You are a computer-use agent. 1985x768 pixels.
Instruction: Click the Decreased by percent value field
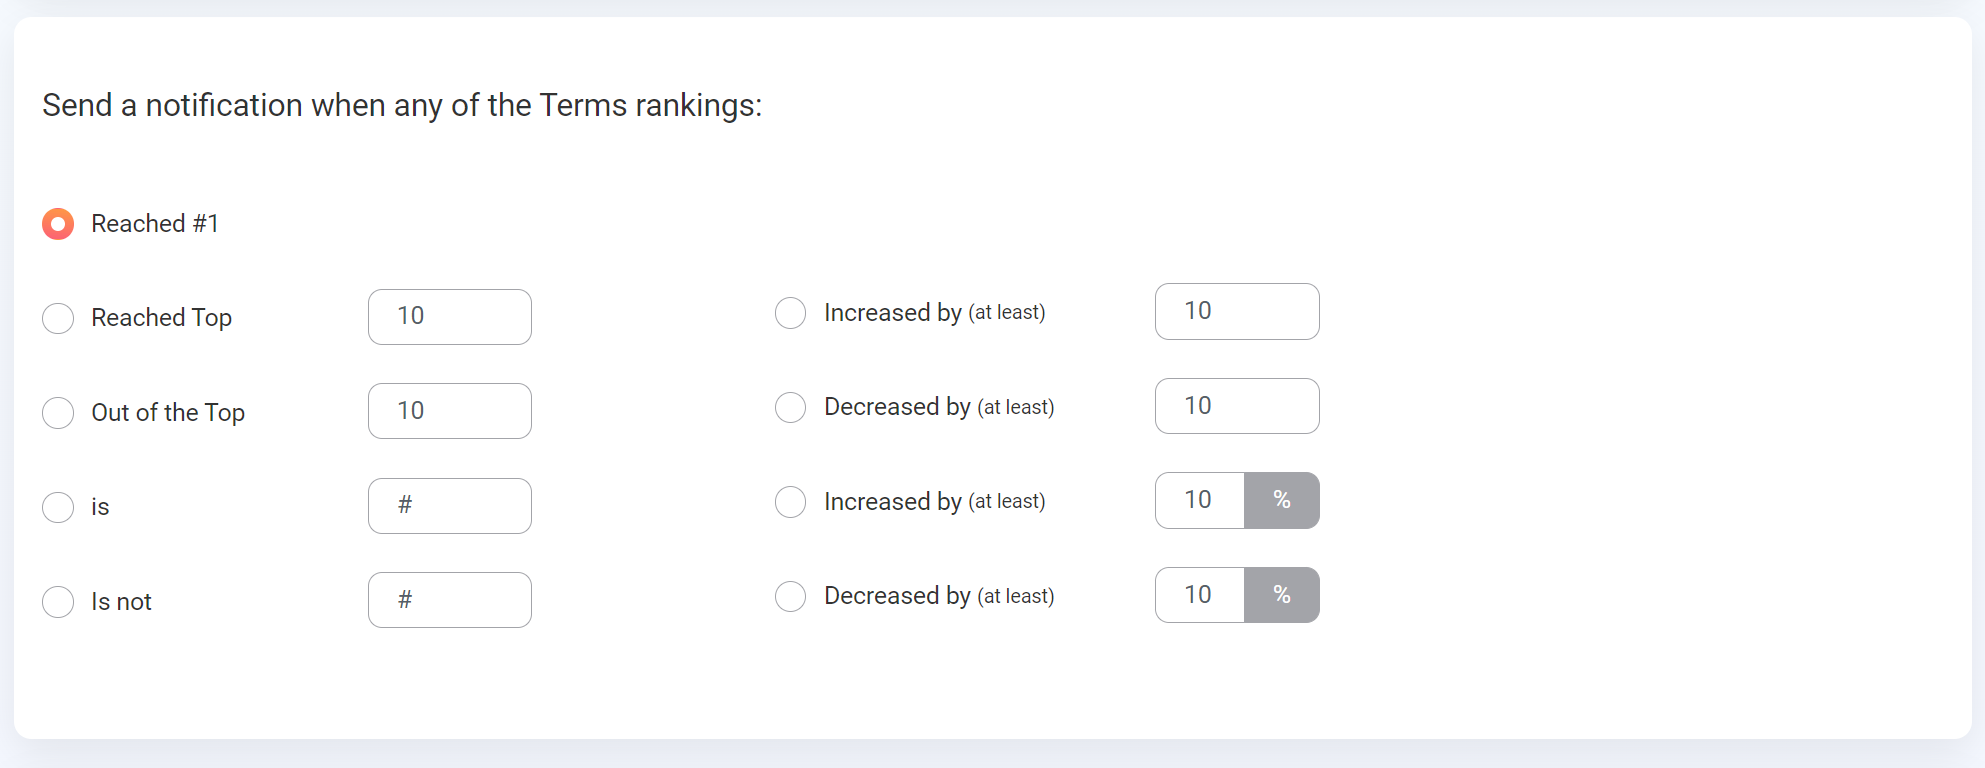pos(1200,595)
